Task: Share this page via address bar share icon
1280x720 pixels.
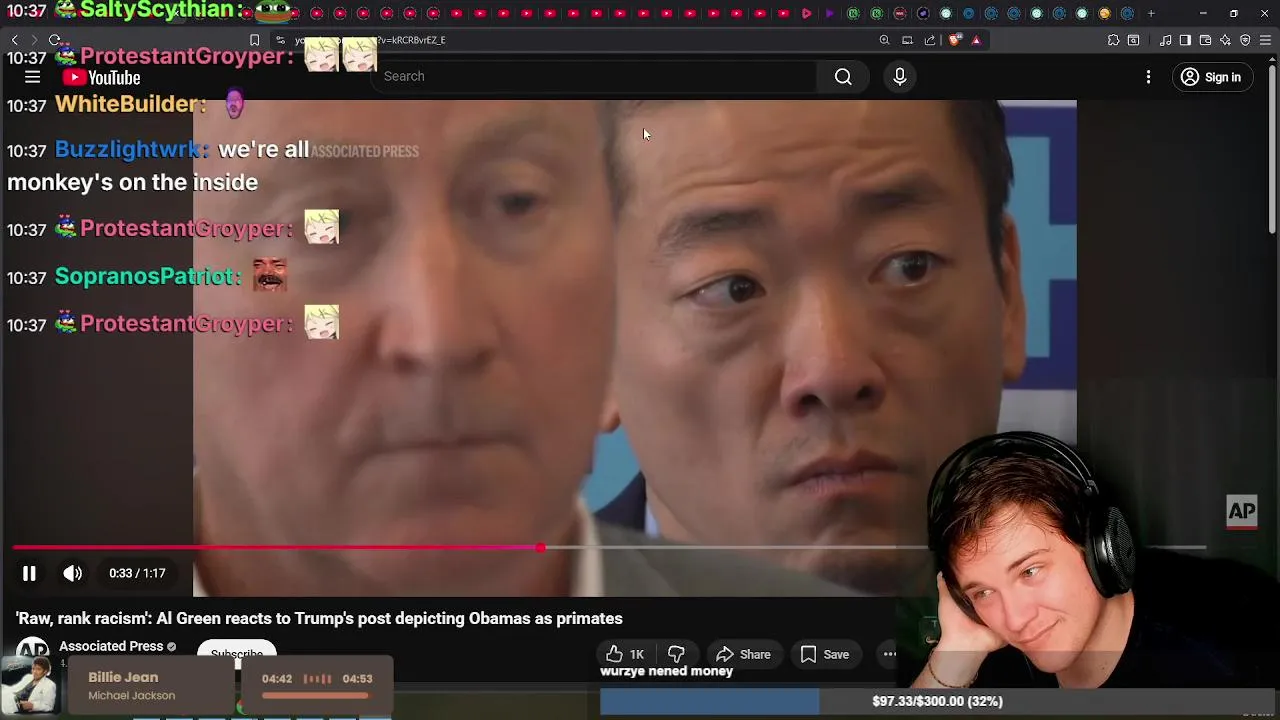Action: [930, 40]
